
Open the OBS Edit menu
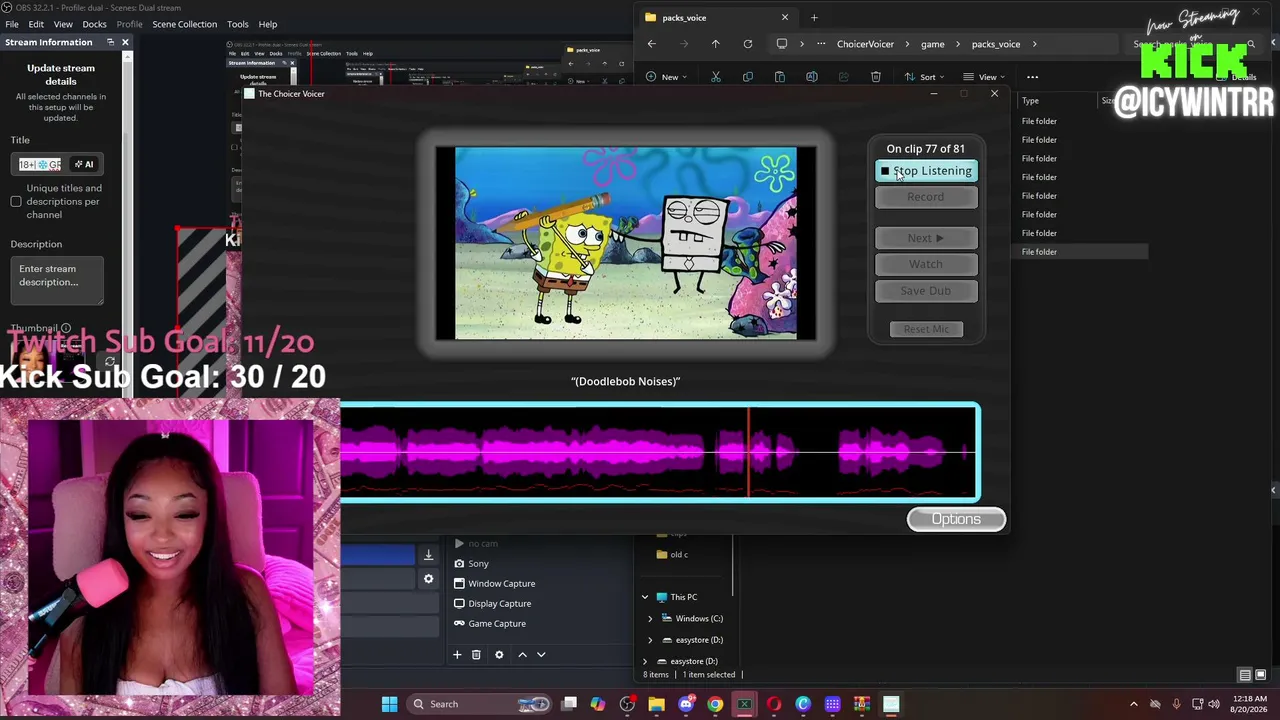(36, 24)
